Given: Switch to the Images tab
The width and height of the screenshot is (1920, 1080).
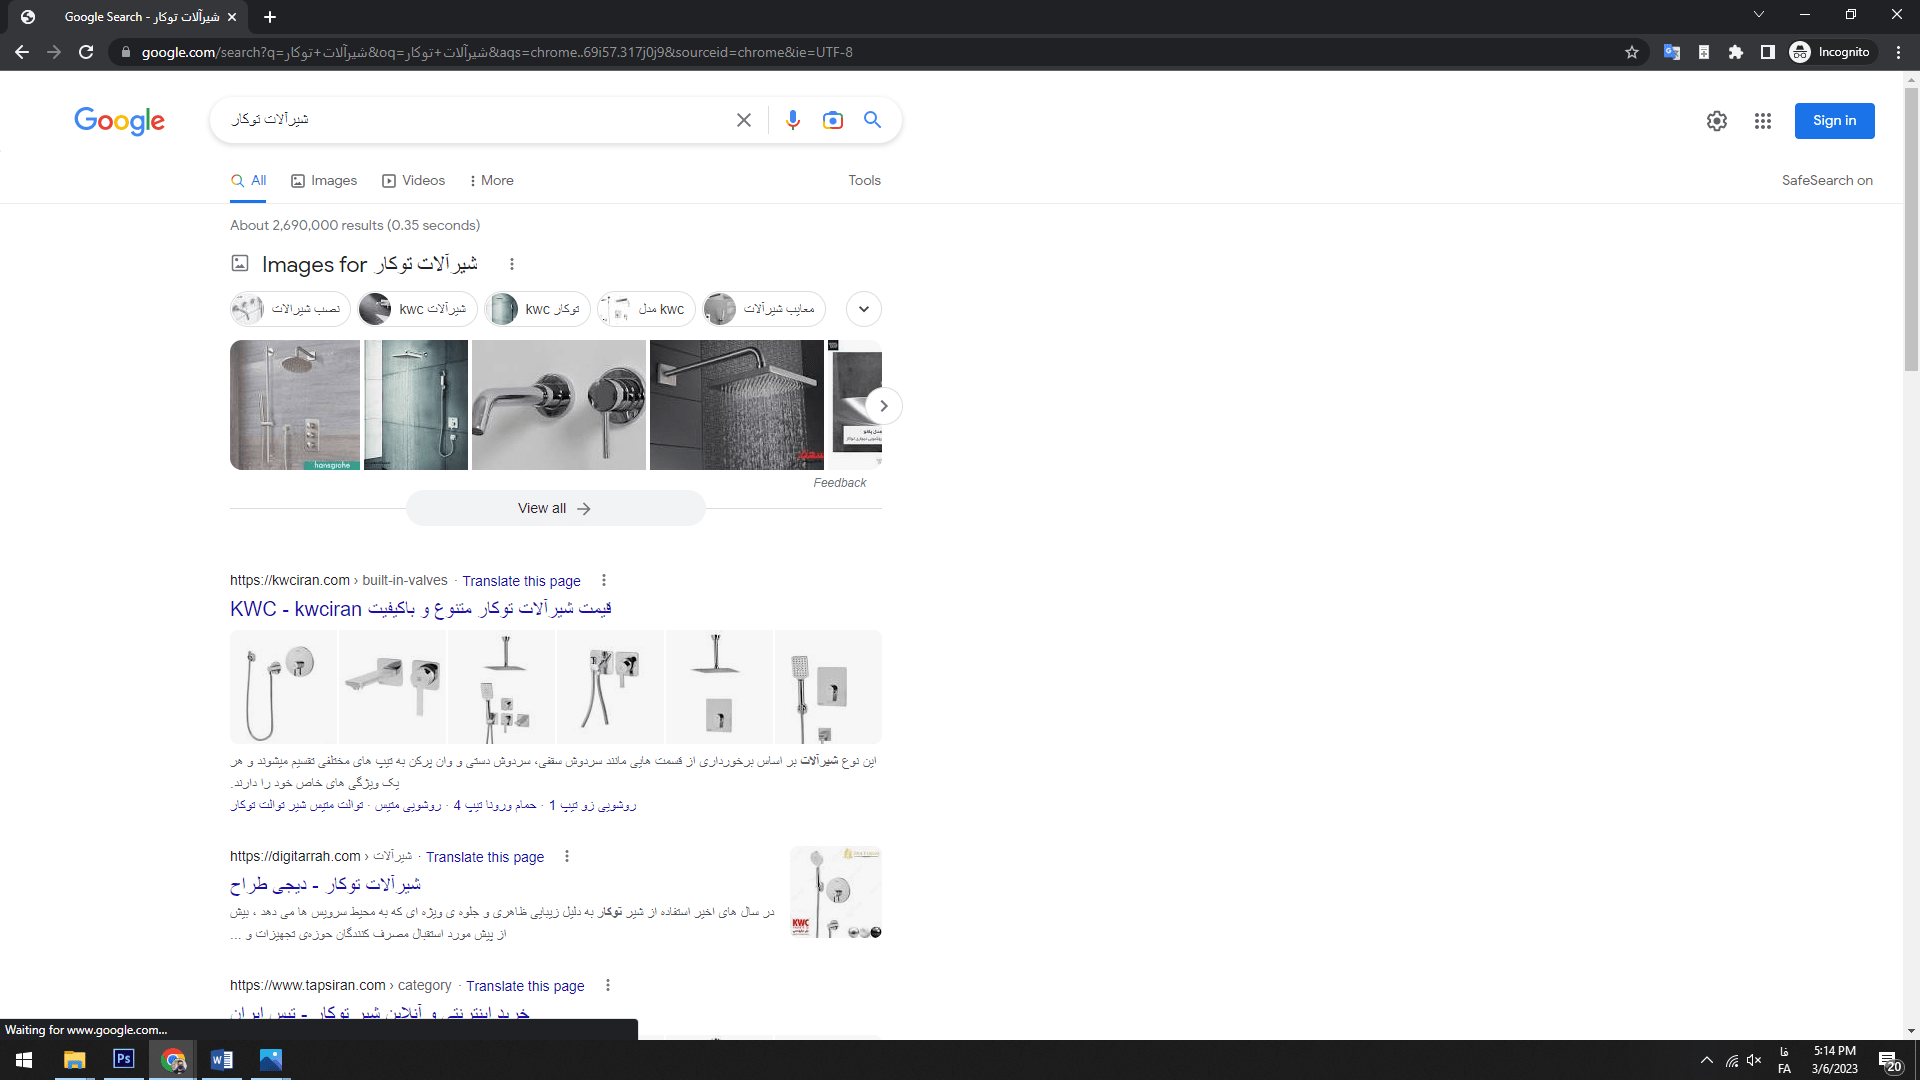Looking at the screenshot, I should 324,181.
